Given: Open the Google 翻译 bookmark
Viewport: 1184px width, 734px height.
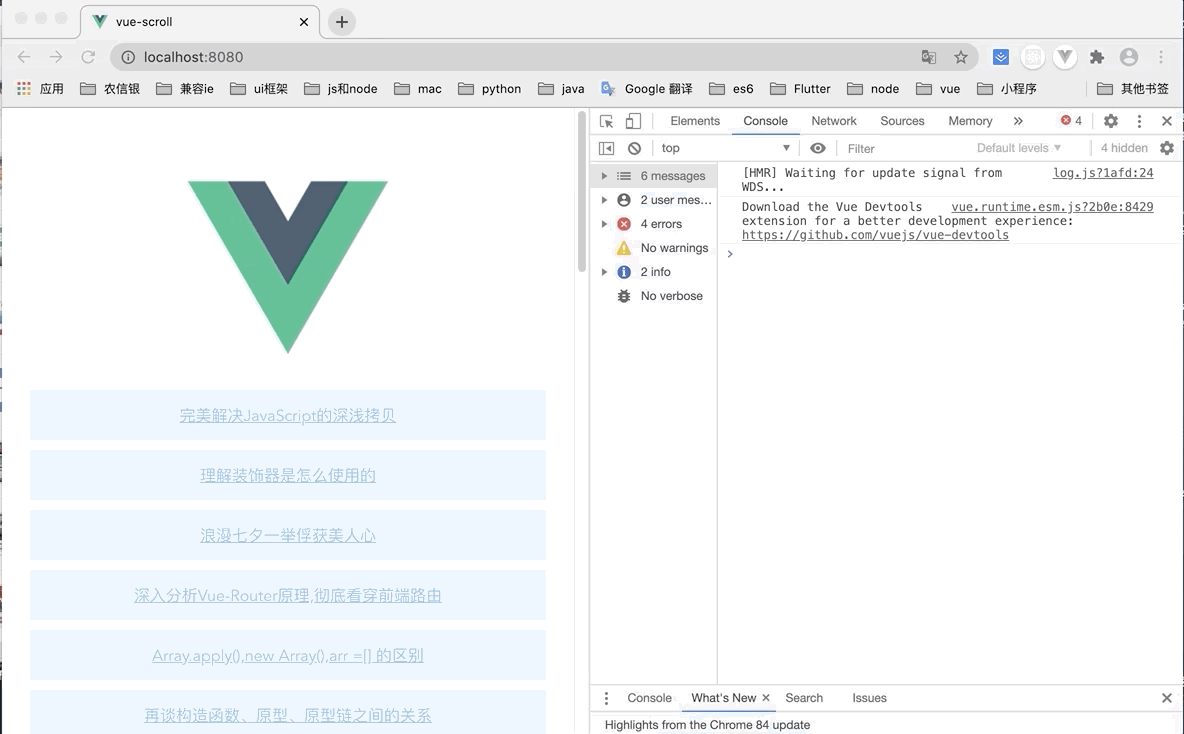Looking at the screenshot, I should tap(646, 88).
